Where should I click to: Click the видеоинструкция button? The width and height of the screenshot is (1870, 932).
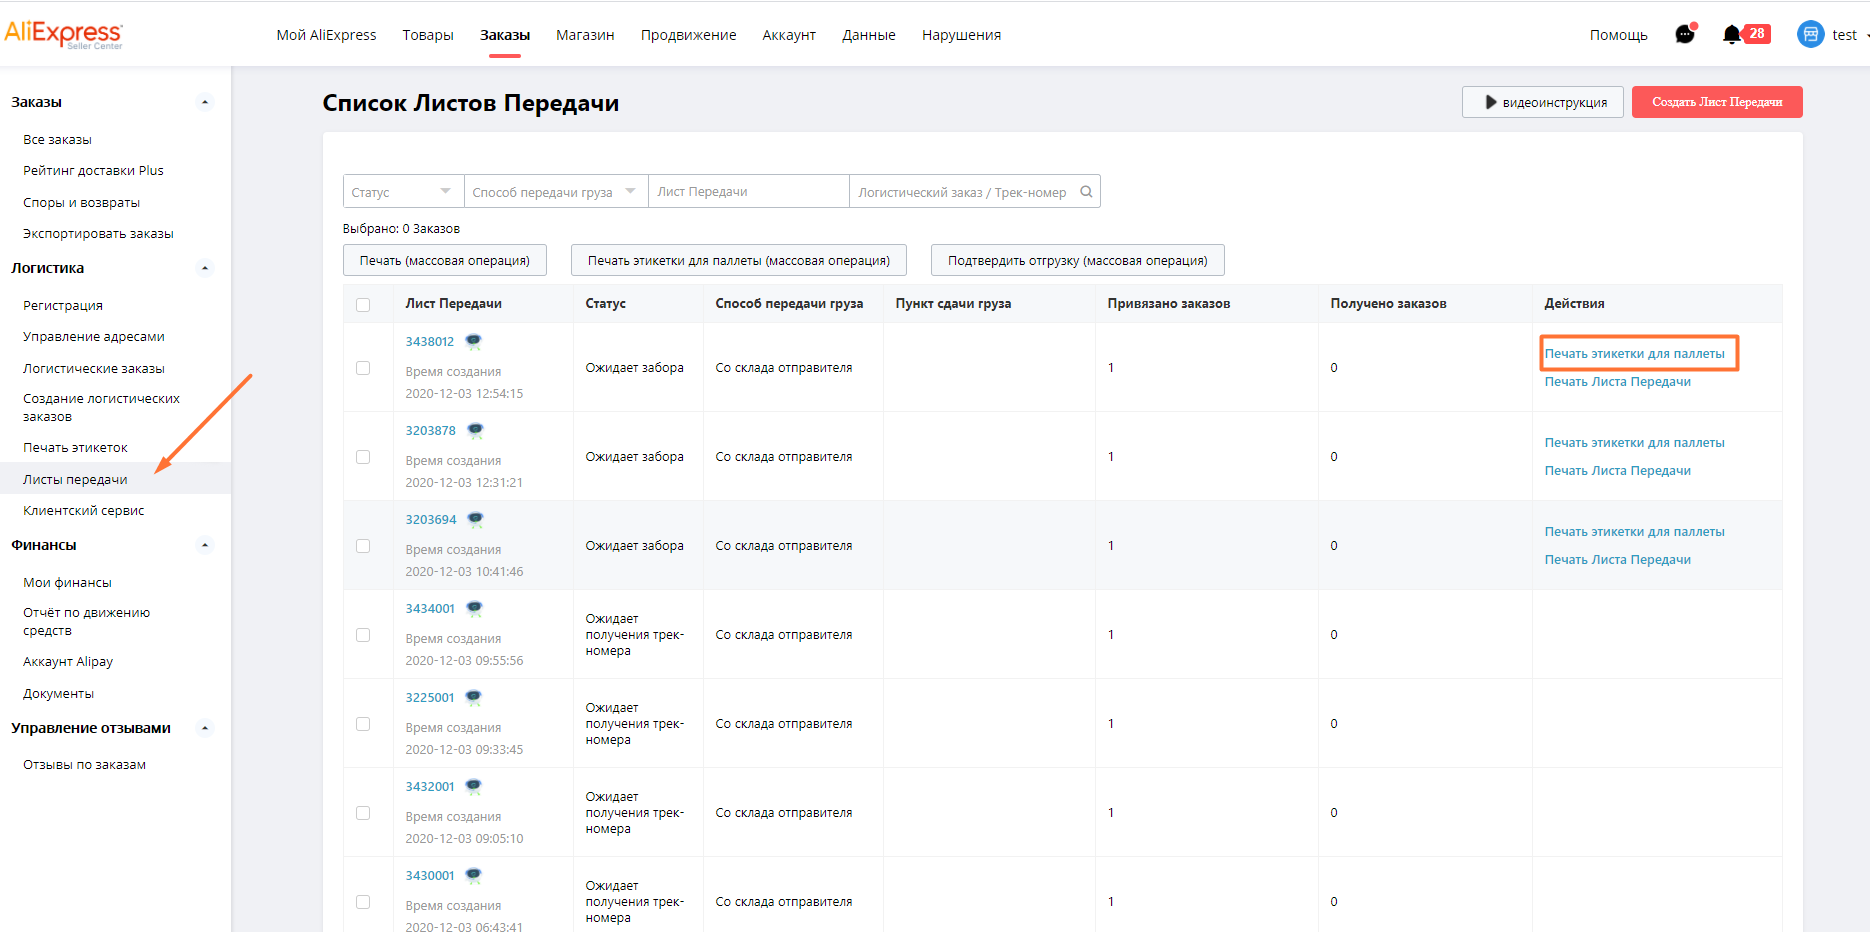(x=1542, y=102)
